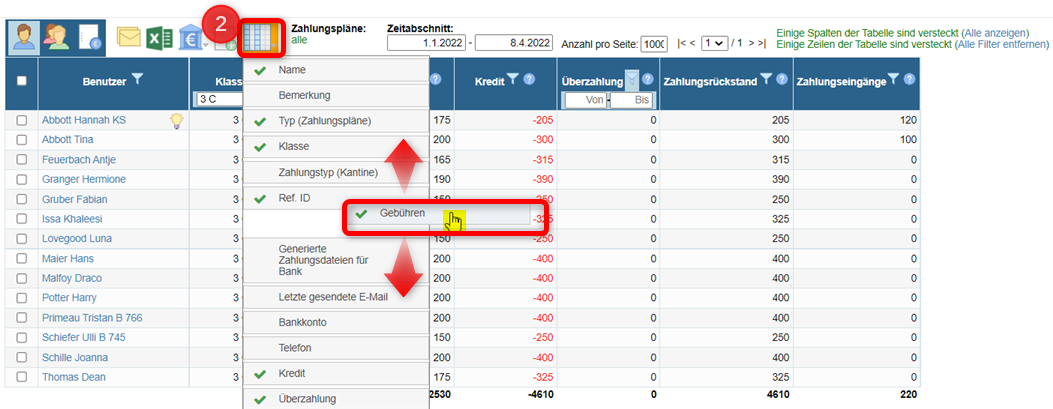This screenshot has height=409, width=1053.
Task: Open the table columns chooser icon
Action: pos(259,38)
